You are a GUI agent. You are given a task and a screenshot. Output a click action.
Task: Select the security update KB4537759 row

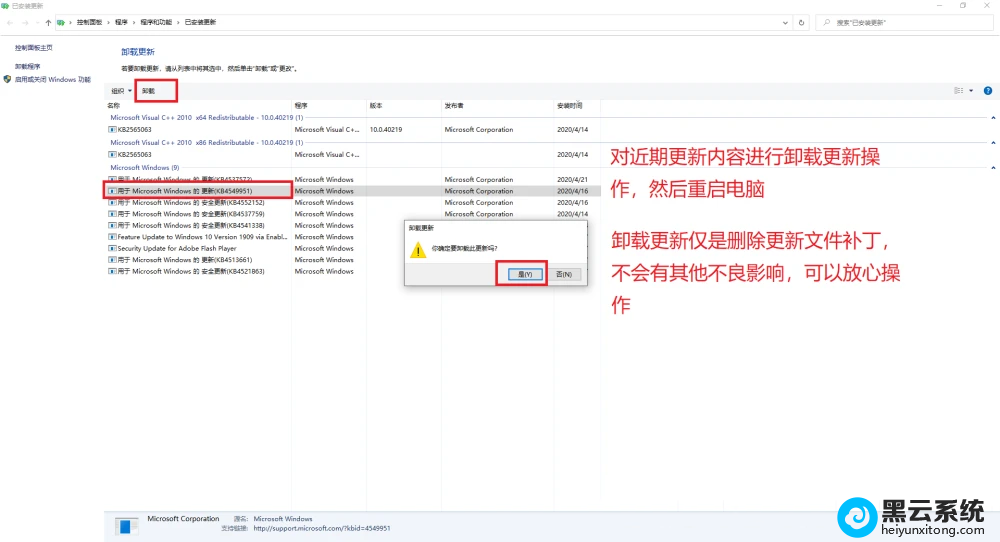353,214
